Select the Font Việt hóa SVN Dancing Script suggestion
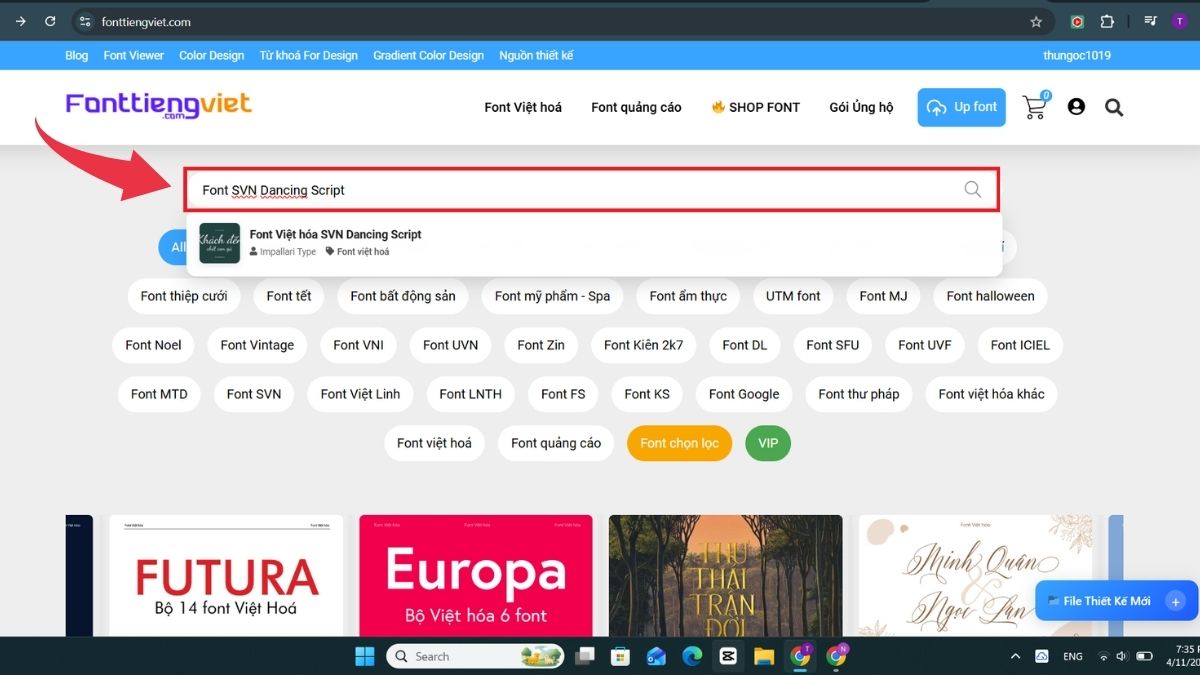The image size is (1200, 675). (594, 243)
